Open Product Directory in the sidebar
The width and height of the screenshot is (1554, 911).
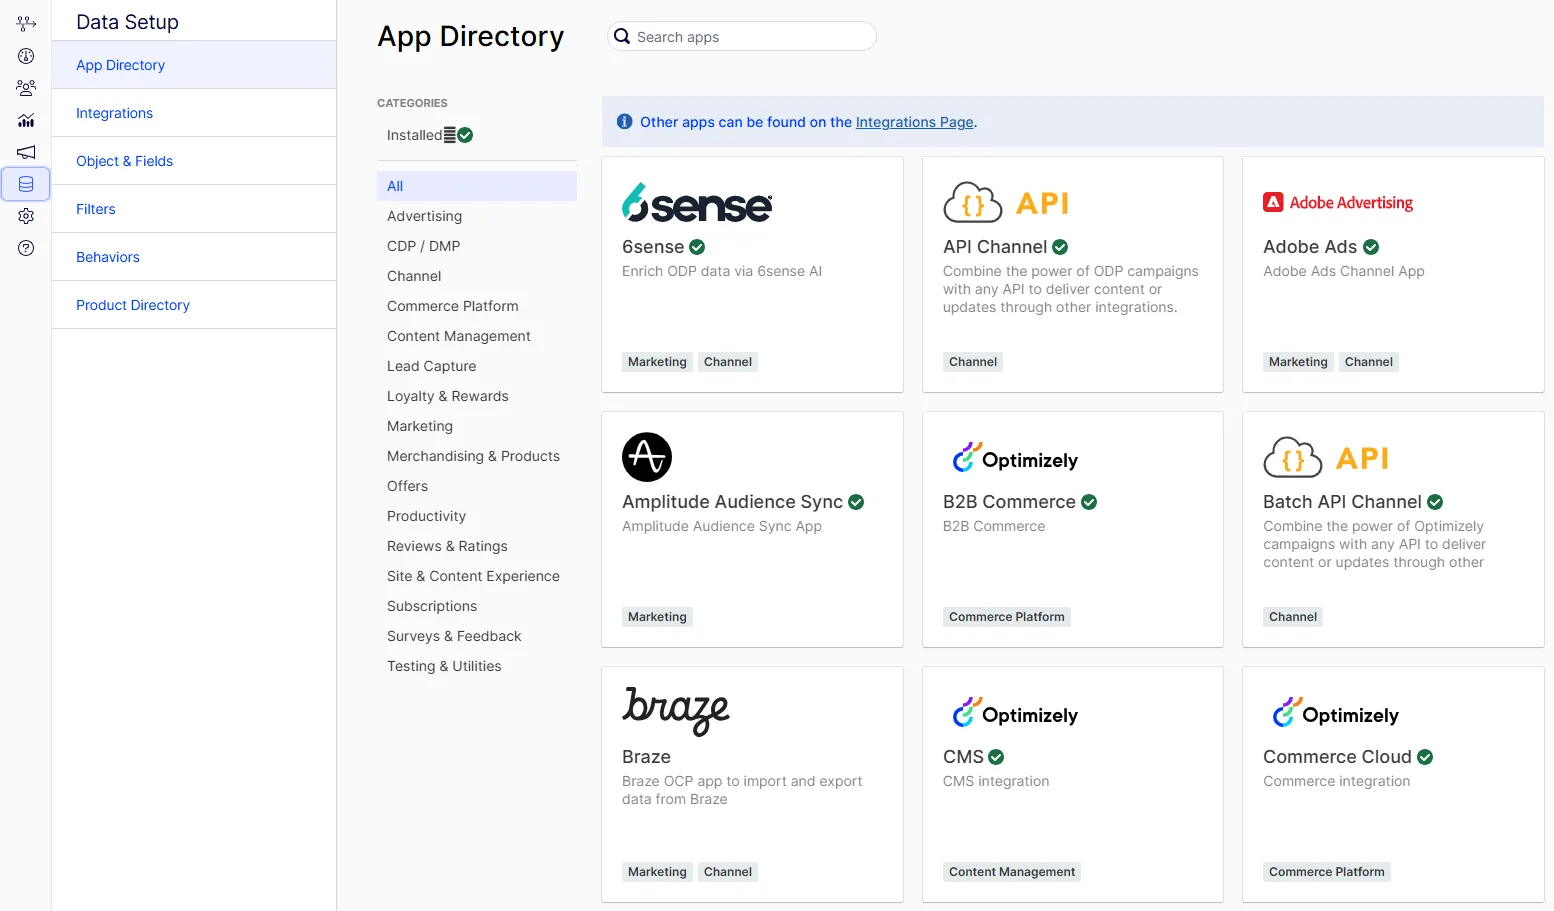click(194, 305)
